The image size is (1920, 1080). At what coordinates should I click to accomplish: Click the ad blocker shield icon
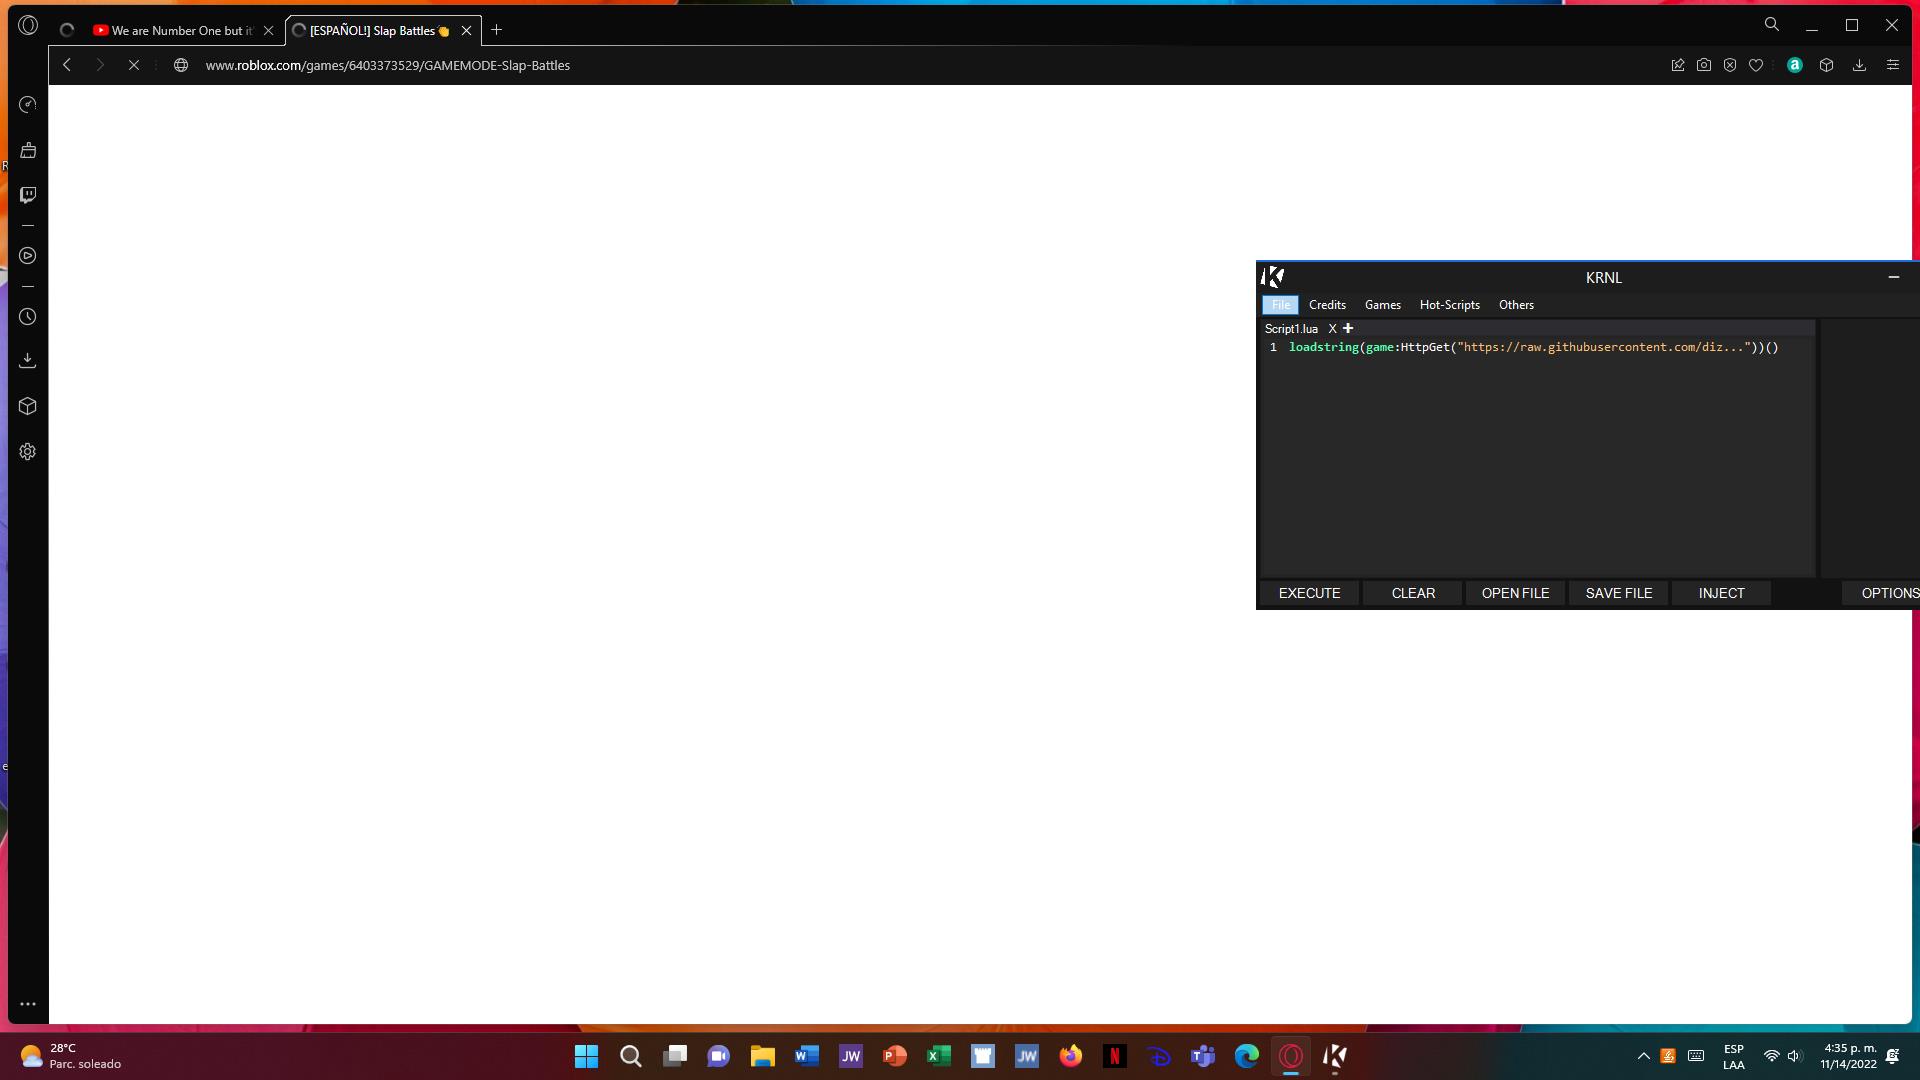pyautogui.click(x=1730, y=65)
